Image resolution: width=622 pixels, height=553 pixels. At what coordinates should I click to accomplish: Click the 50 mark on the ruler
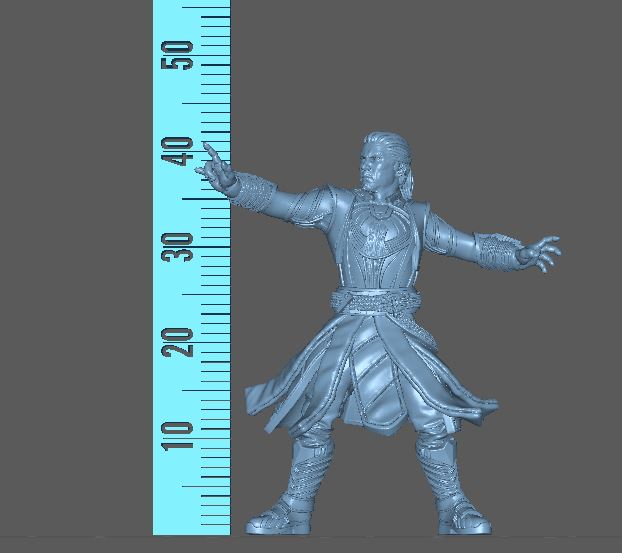(x=181, y=55)
